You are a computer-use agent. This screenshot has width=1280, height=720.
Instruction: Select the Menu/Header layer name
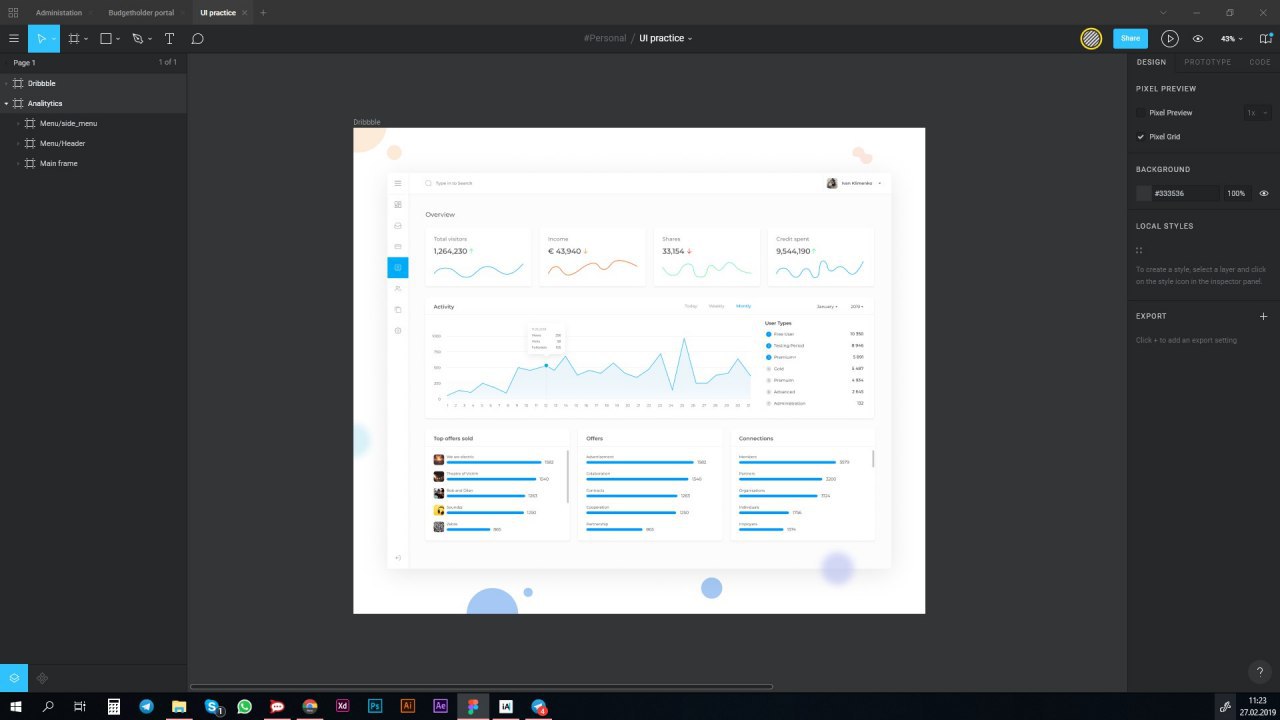click(x=62, y=143)
